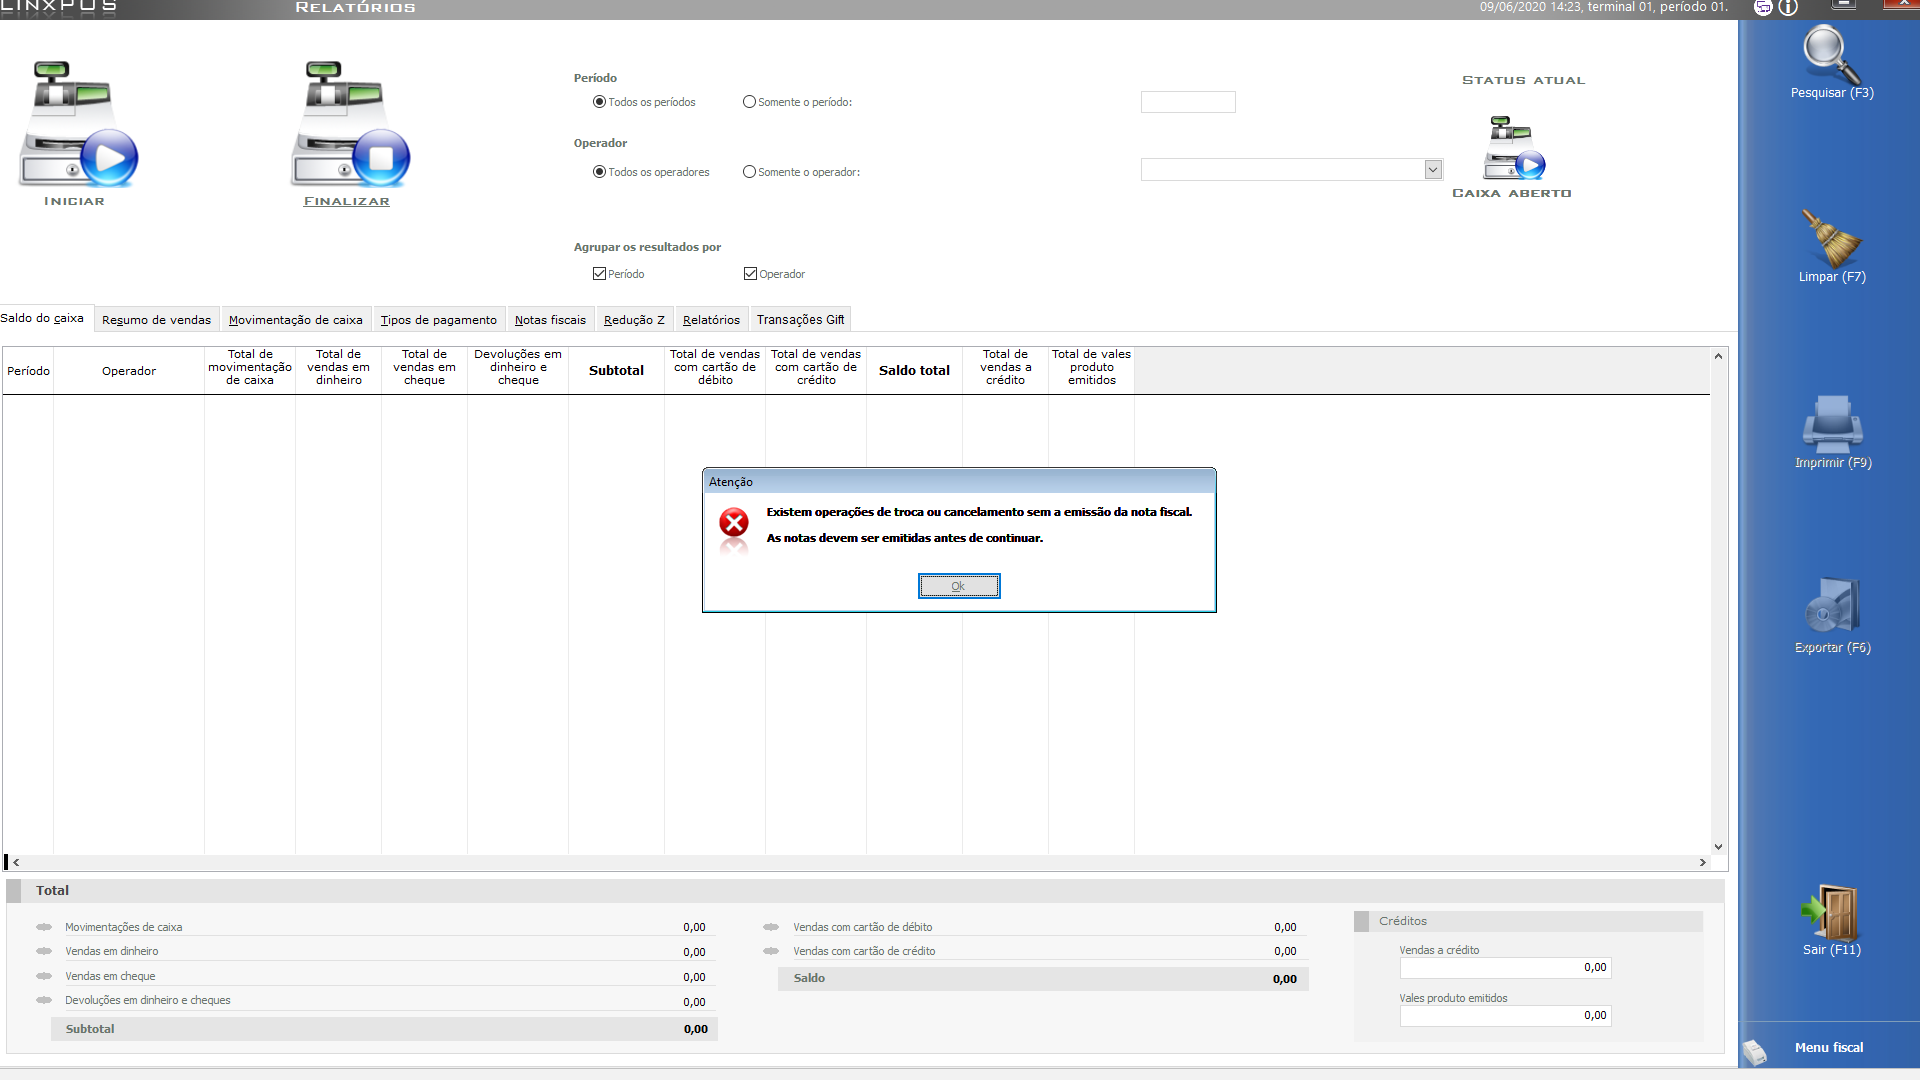Switch to Resumo de vendas tab

coord(156,320)
